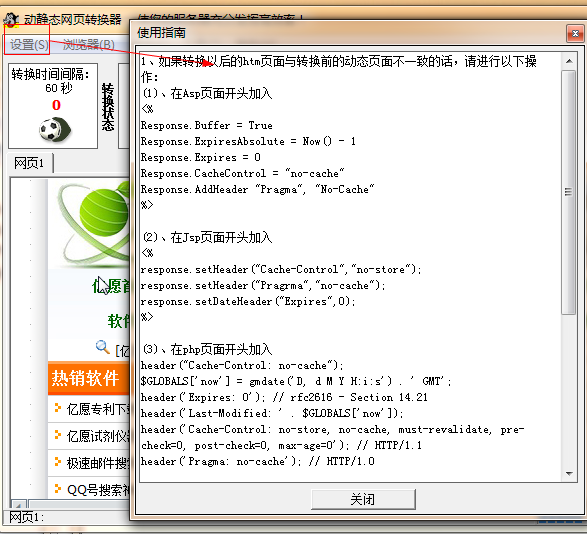Click the 60 秒 interval value
Screen dimensions: 587x534
pyautogui.click(x=59, y=88)
